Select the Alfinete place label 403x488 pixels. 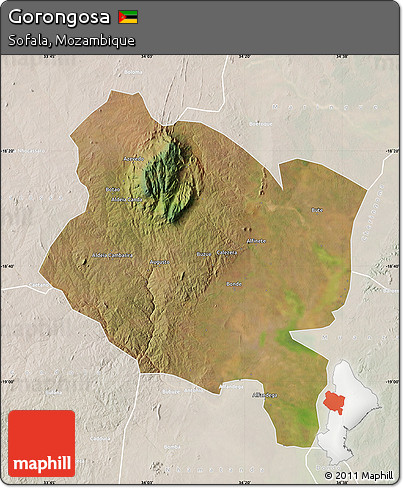coord(256,241)
